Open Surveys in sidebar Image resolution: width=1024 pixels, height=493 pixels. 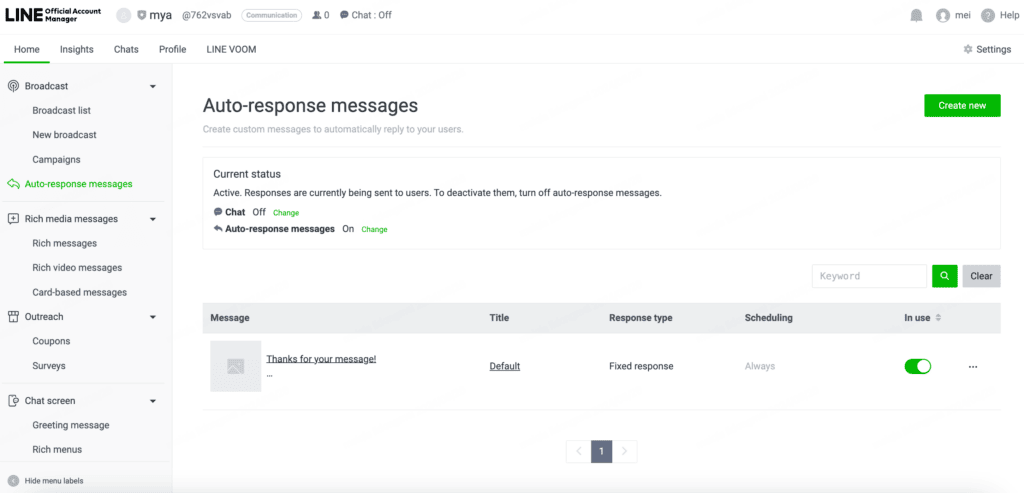tap(49, 366)
